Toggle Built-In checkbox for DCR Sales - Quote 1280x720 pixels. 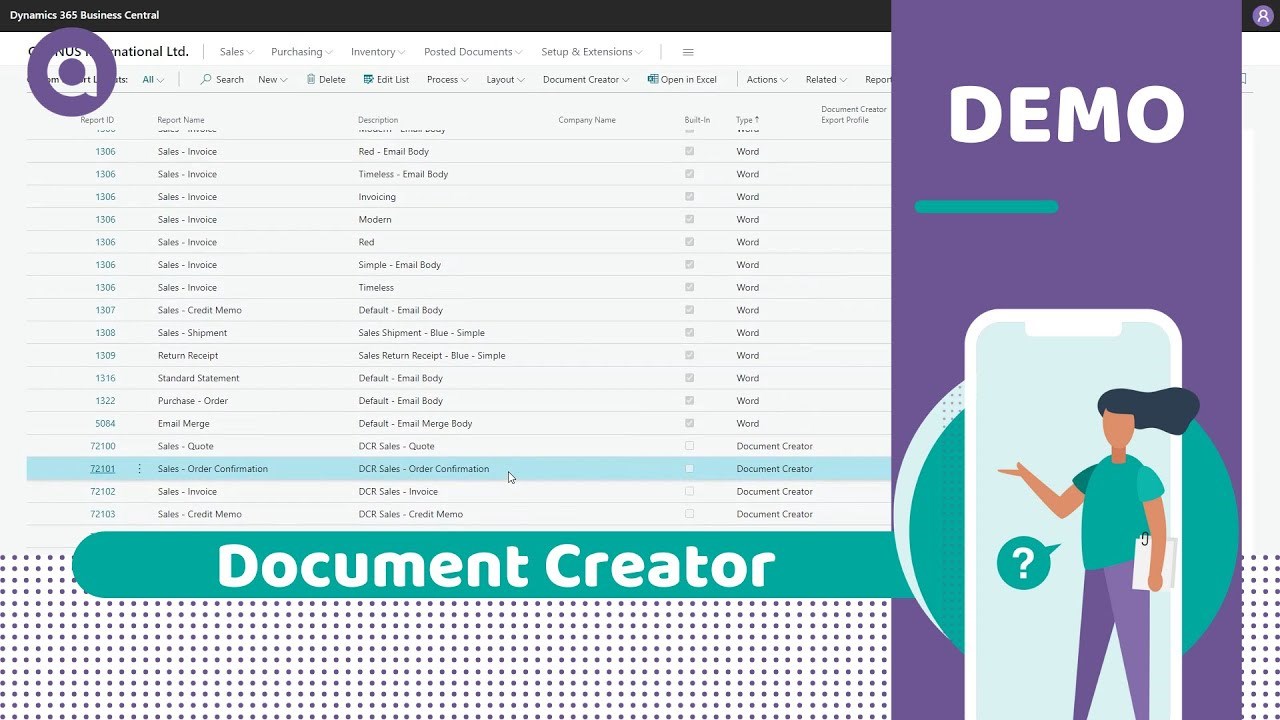pyautogui.click(x=689, y=446)
